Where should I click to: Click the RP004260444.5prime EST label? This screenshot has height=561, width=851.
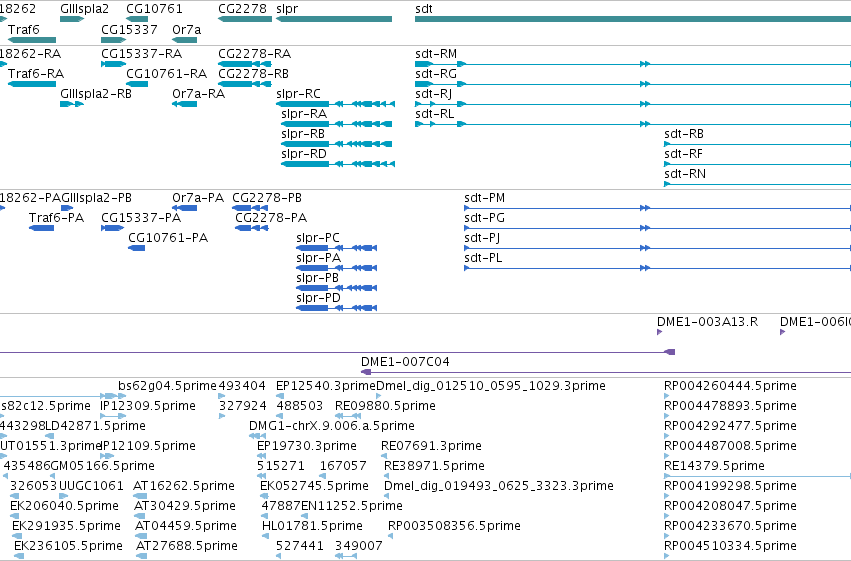pyautogui.click(x=731, y=386)
